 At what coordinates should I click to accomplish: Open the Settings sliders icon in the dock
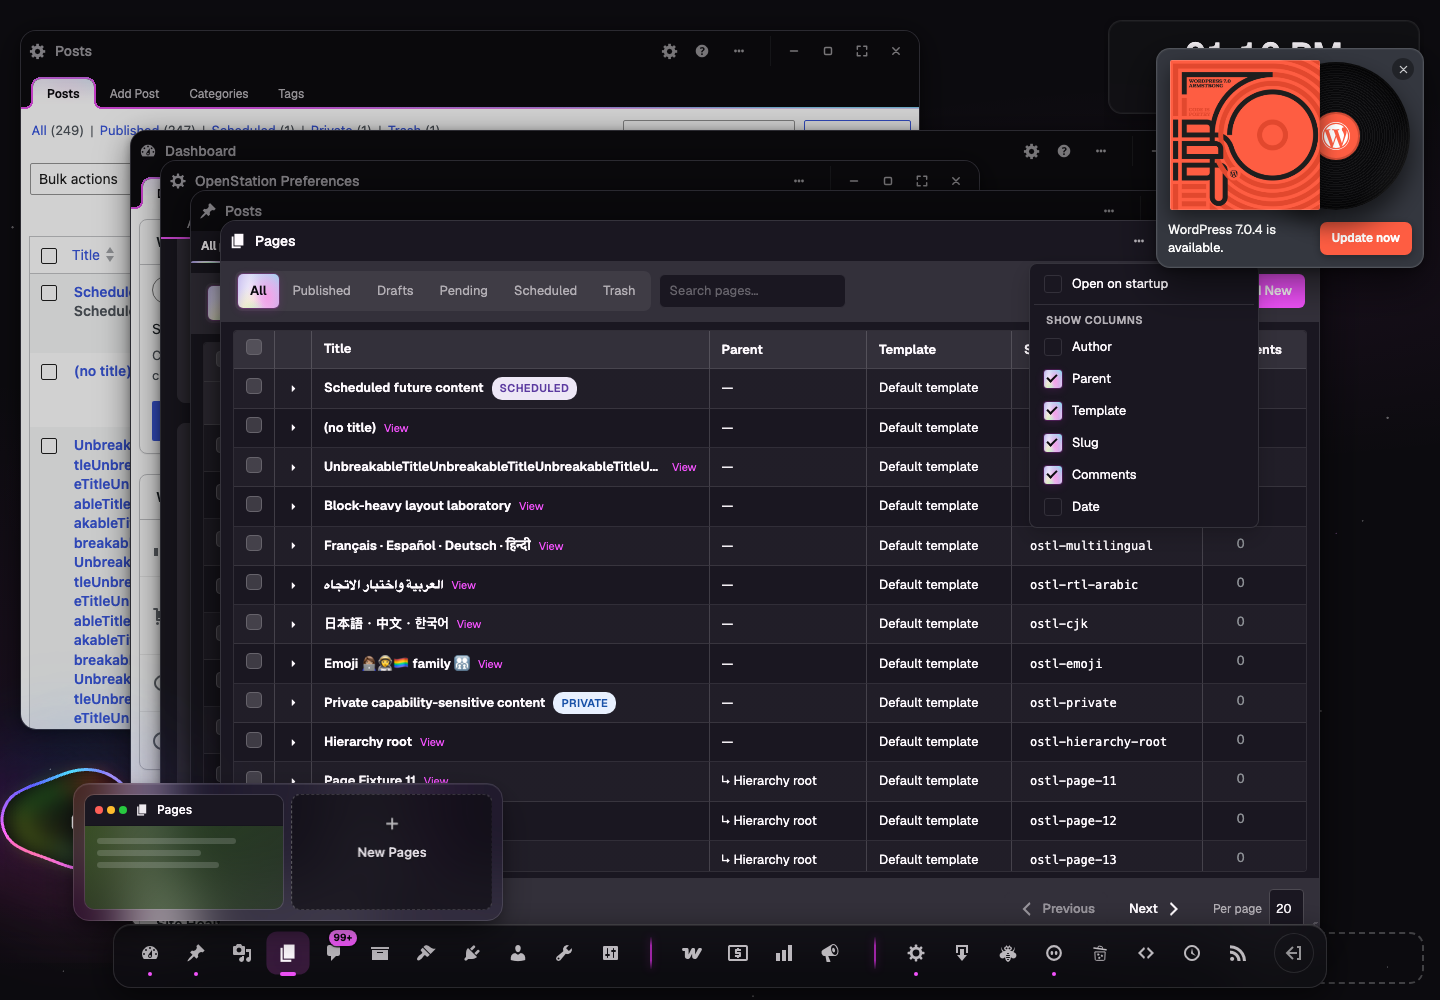coord(610,953)
